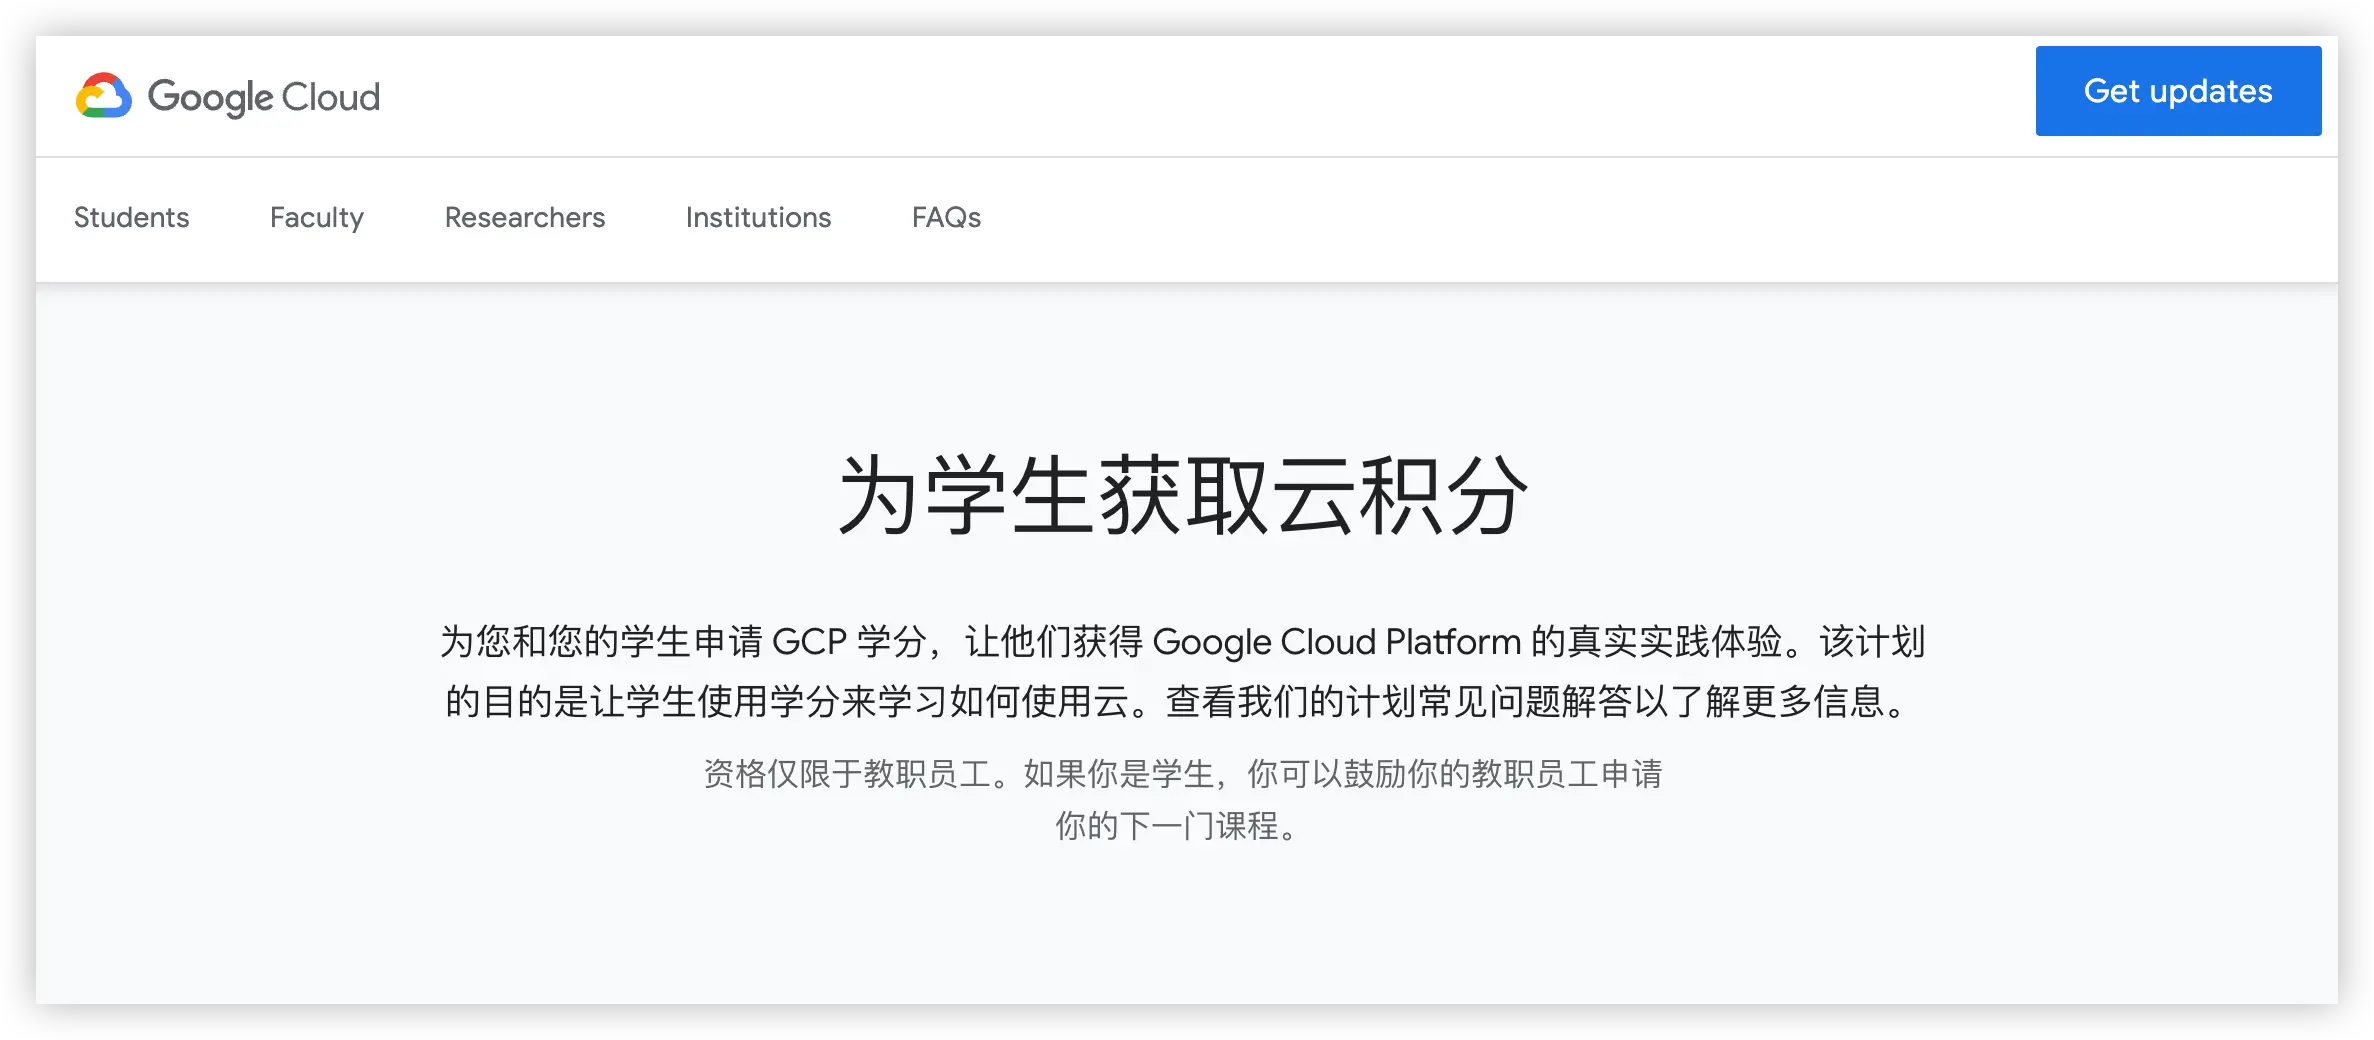Screen dimensions: 2374x1040
Task: Switch to the Faculty tab
Action: click(x=317, y=217)
